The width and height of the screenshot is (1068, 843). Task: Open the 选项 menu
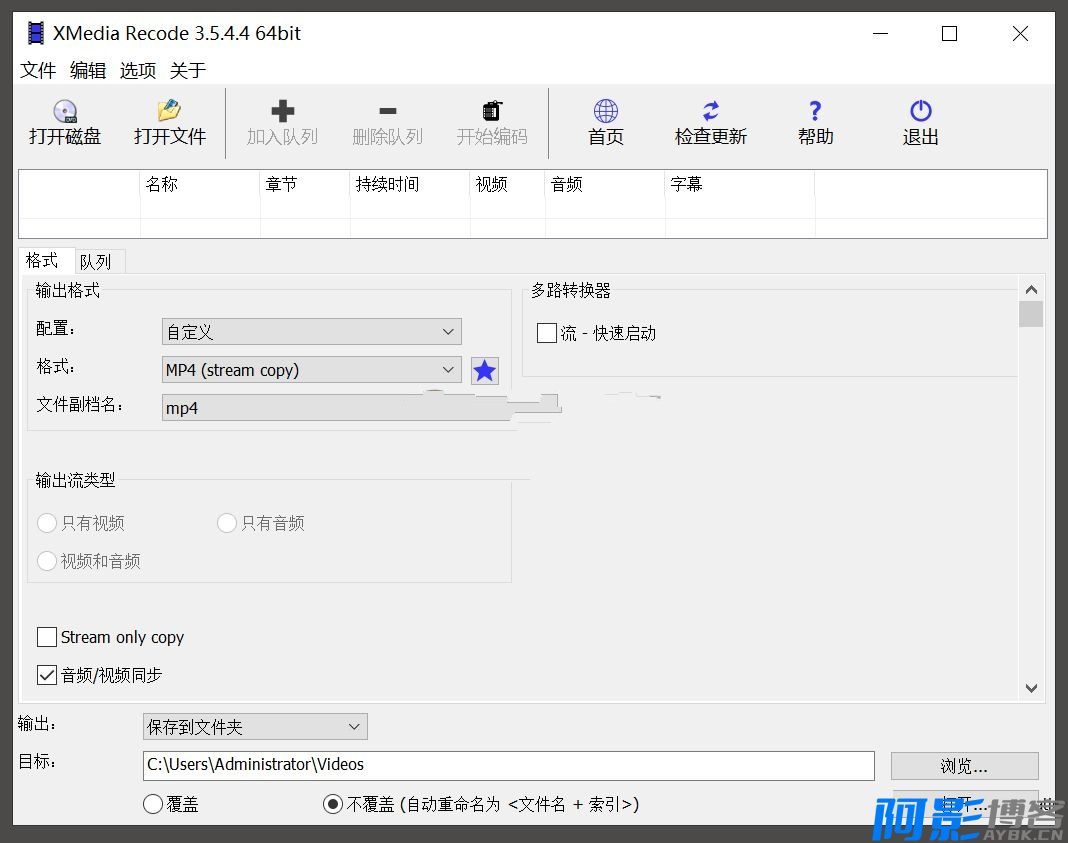click(x=138, y=70)
